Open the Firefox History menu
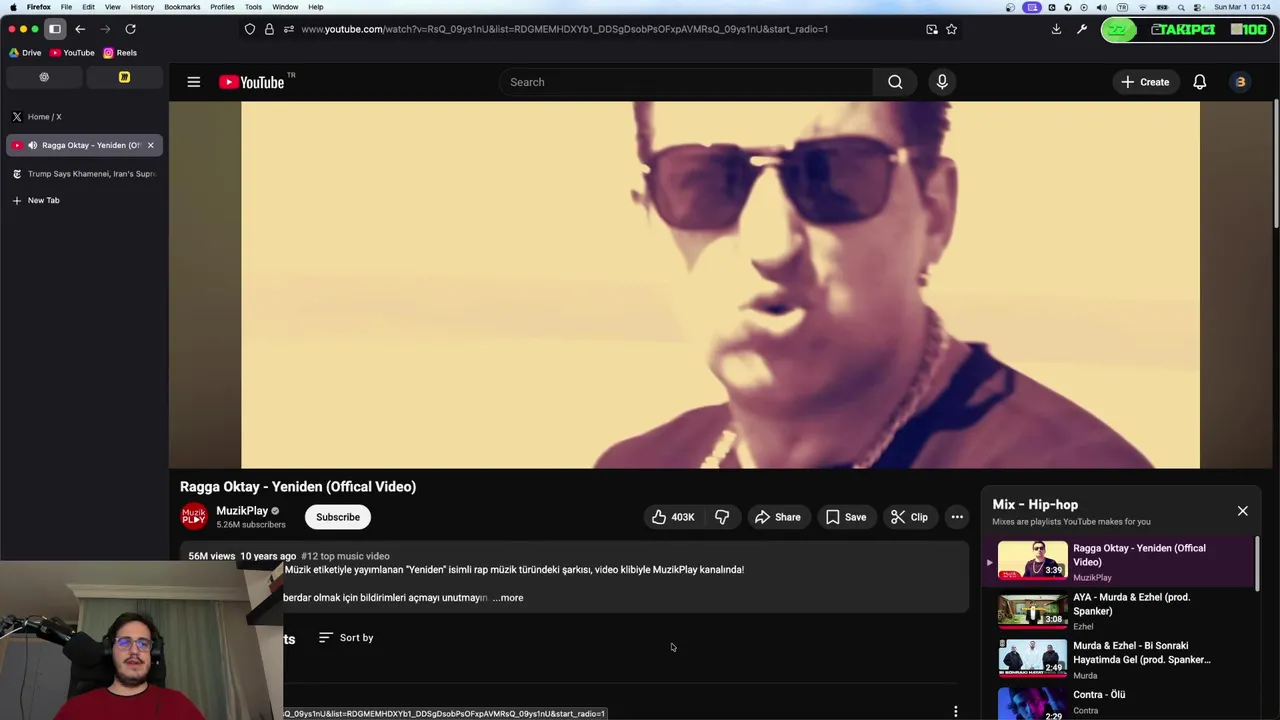The height and width of the screenshot is (720, 1280). pyautogui.click(x=142, y=7)
